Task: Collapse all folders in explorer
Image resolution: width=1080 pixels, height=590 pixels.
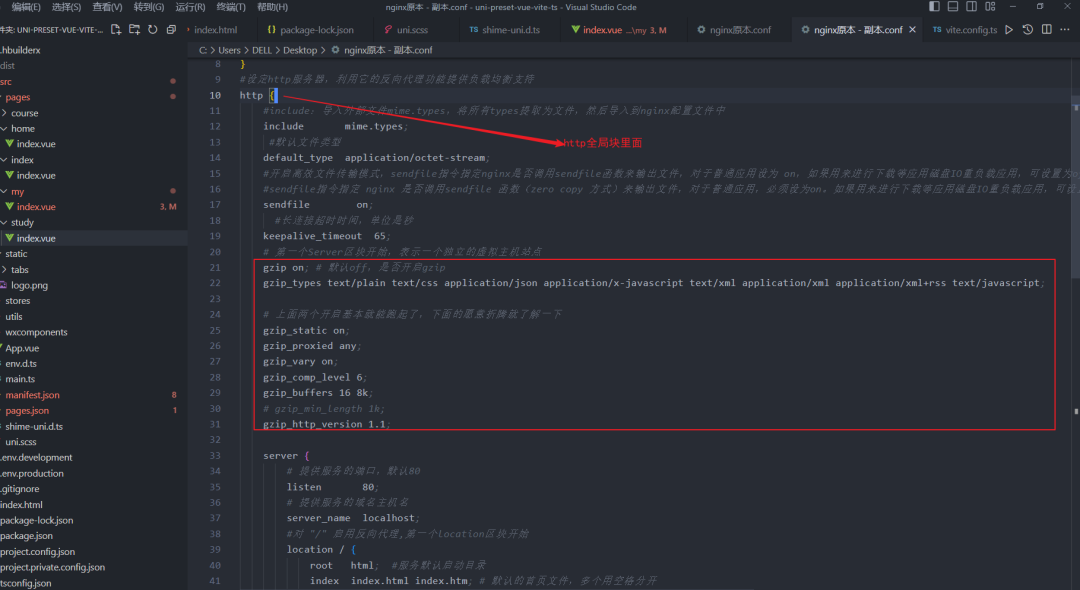Action: click(x=171, y=29)
